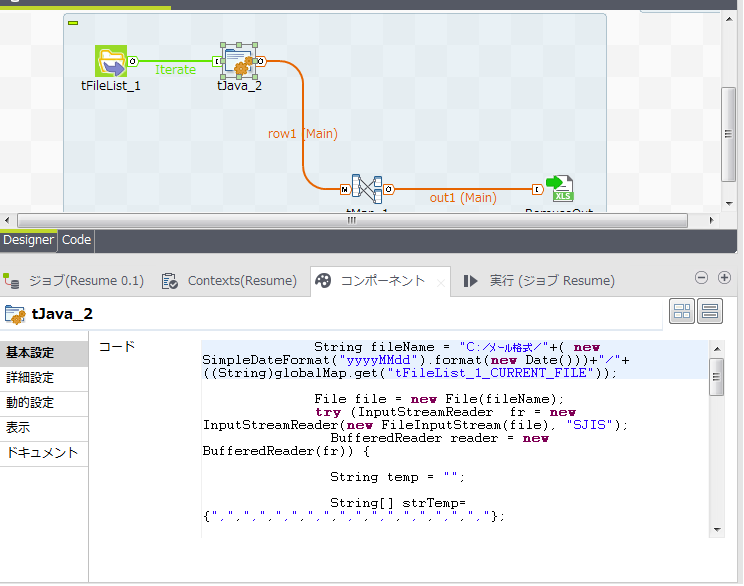Click the code editor scroll down arrow

tap(717, 530)
